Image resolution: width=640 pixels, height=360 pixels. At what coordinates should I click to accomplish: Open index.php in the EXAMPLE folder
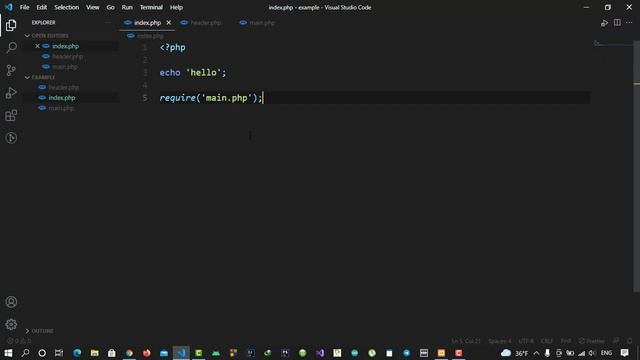click(x=62, y=98)
